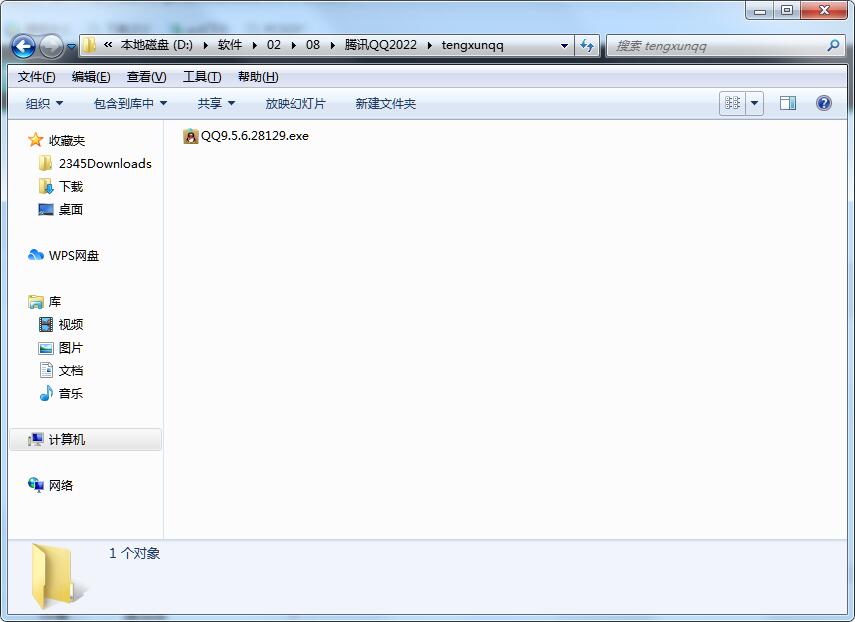The height and width of the screenshot is (622, 855).
Task: Select 计算机 in navigation pane
Action: click(67, 439)
